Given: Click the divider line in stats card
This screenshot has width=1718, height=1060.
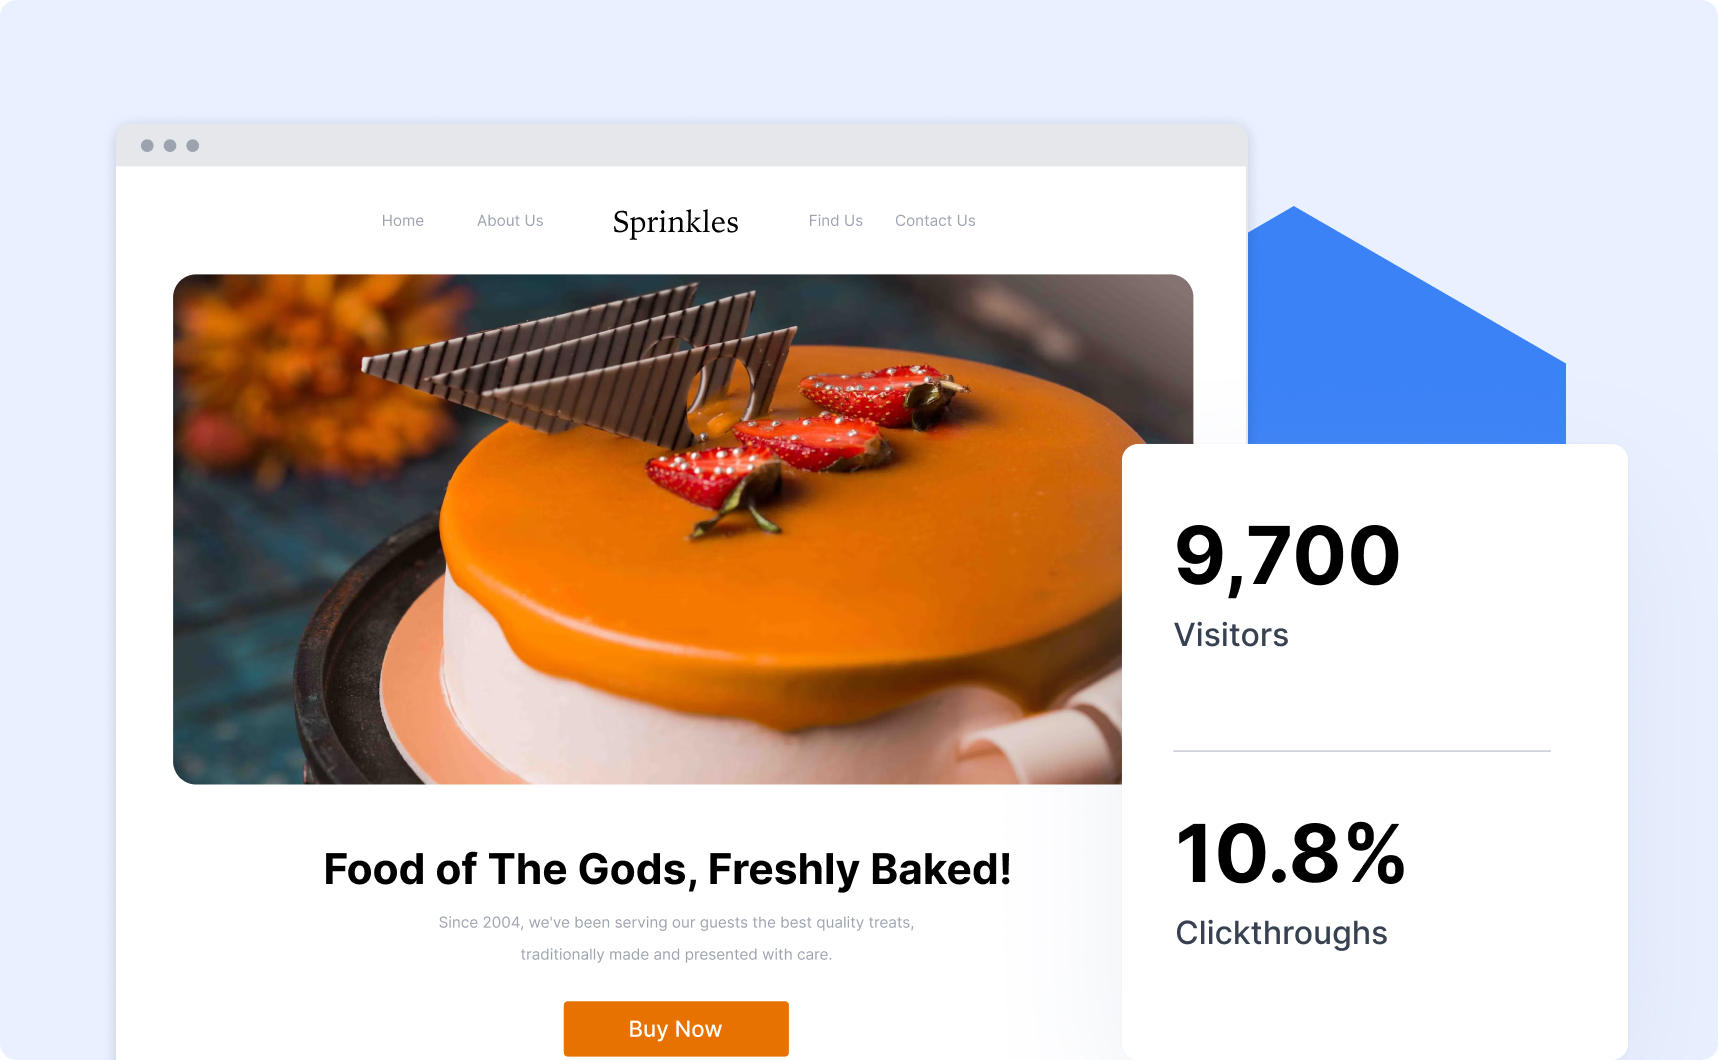Looking at the screenshot, I should pos(1362,750).
